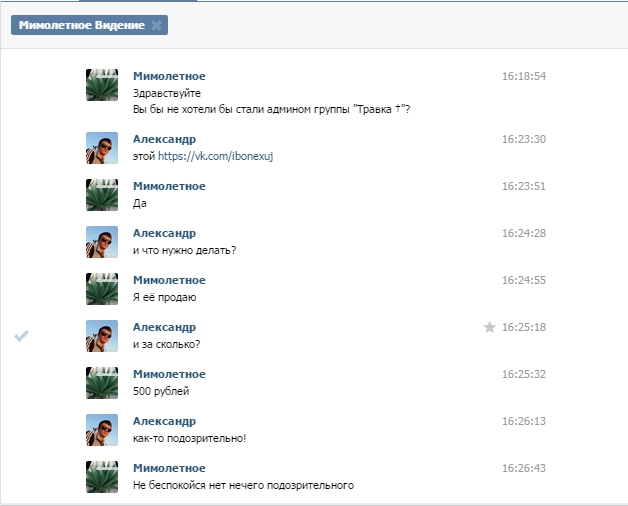Screen dimensions: 628x506
Task: Star the message sent at 16:25:18
Action: [x=489, y=327]
